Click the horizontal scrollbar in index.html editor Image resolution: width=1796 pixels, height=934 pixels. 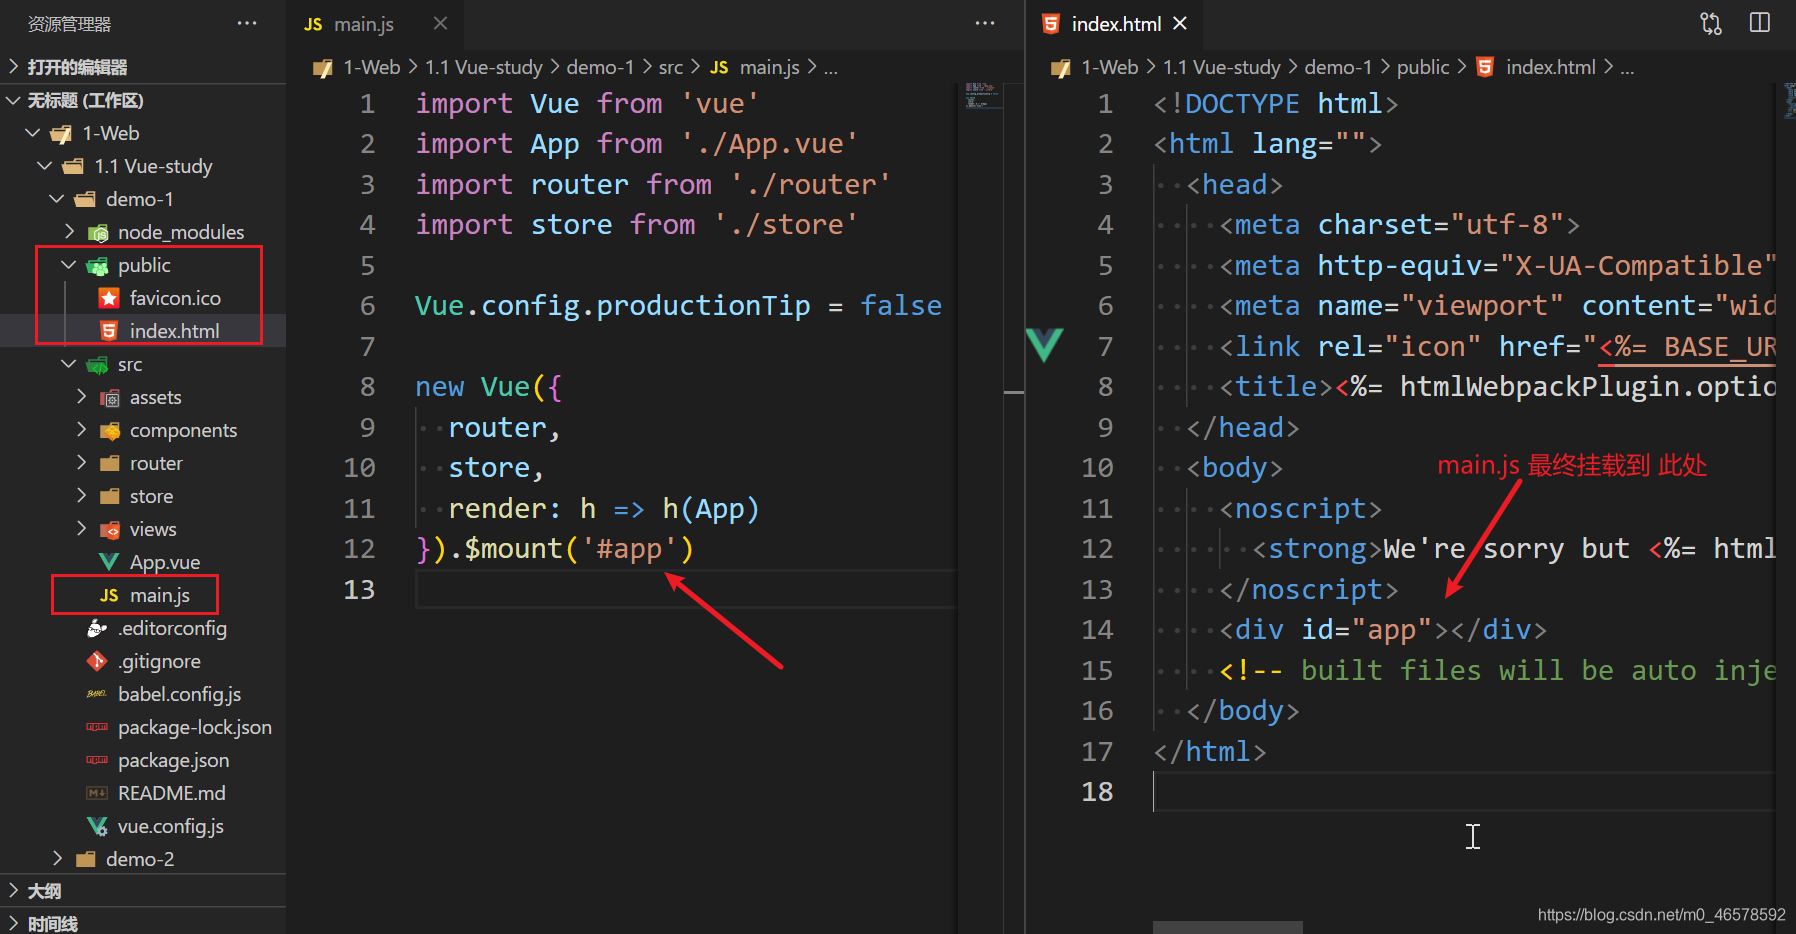[x=1227, y=927]
